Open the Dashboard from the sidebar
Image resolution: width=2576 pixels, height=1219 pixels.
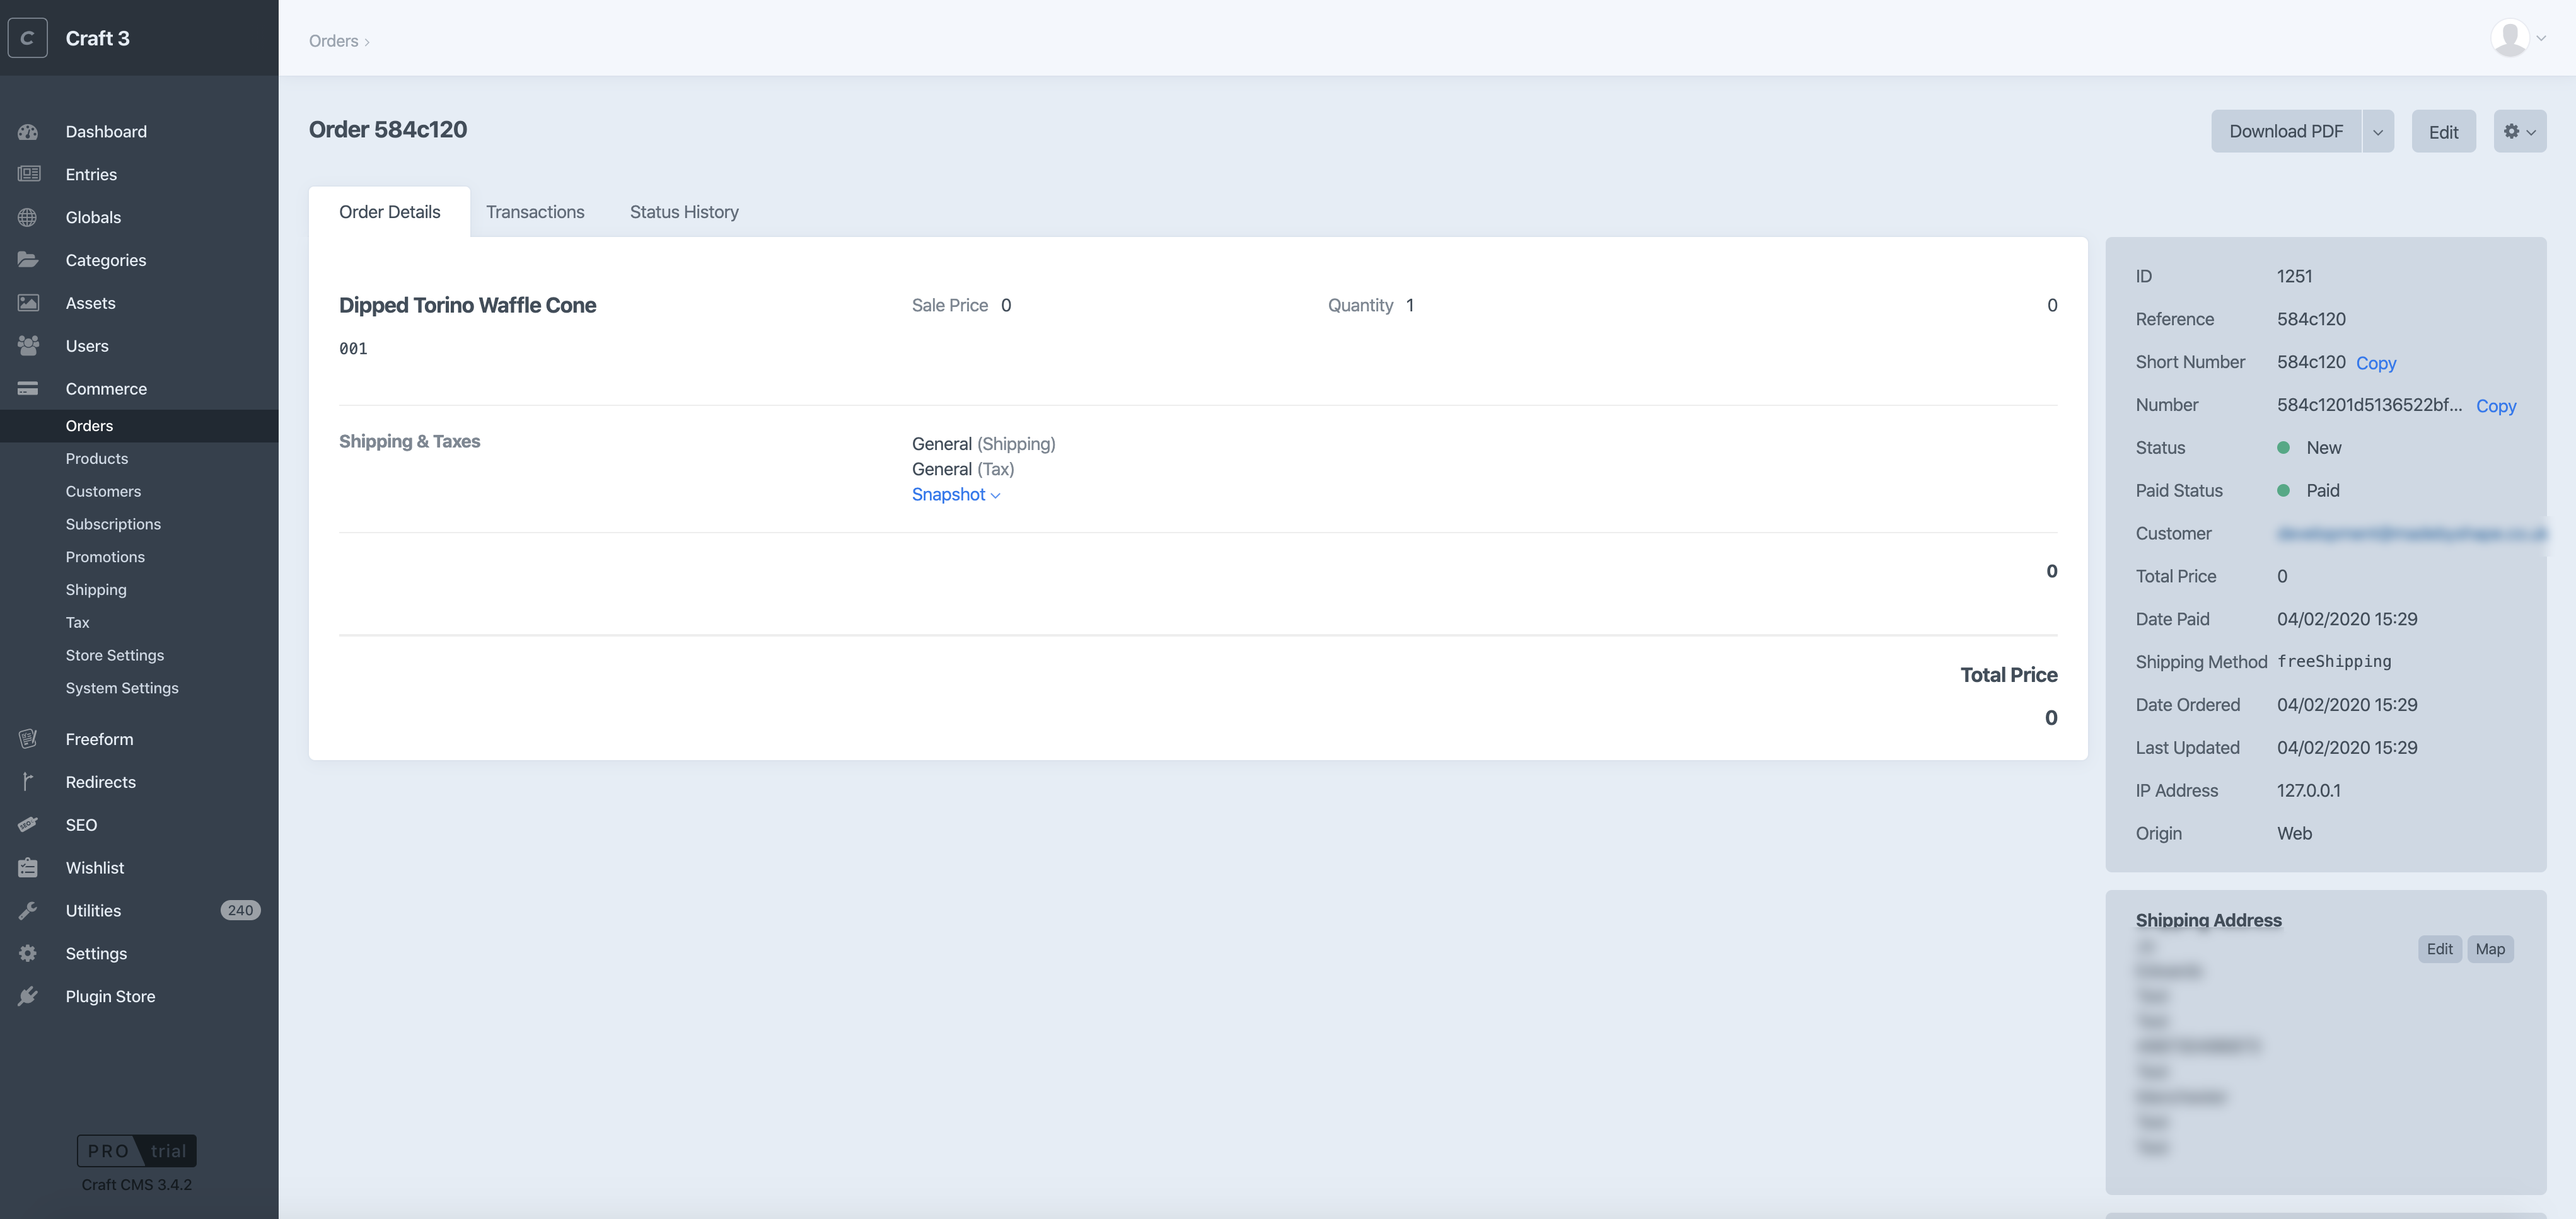click(x=28, y=131)
